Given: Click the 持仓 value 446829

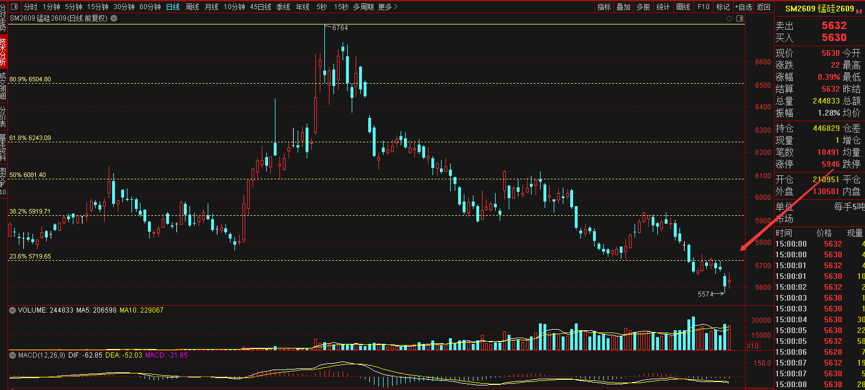Looking at the screenshot, I should tap(826, 128).
